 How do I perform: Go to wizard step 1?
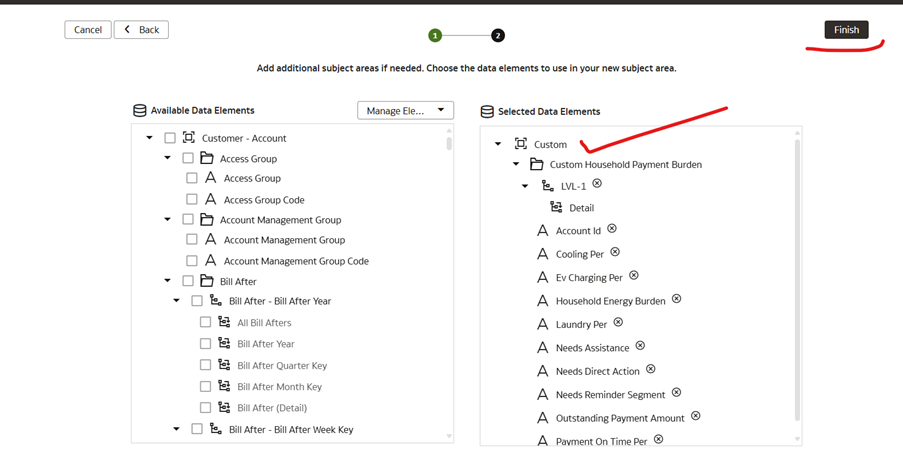click(435, 36)
